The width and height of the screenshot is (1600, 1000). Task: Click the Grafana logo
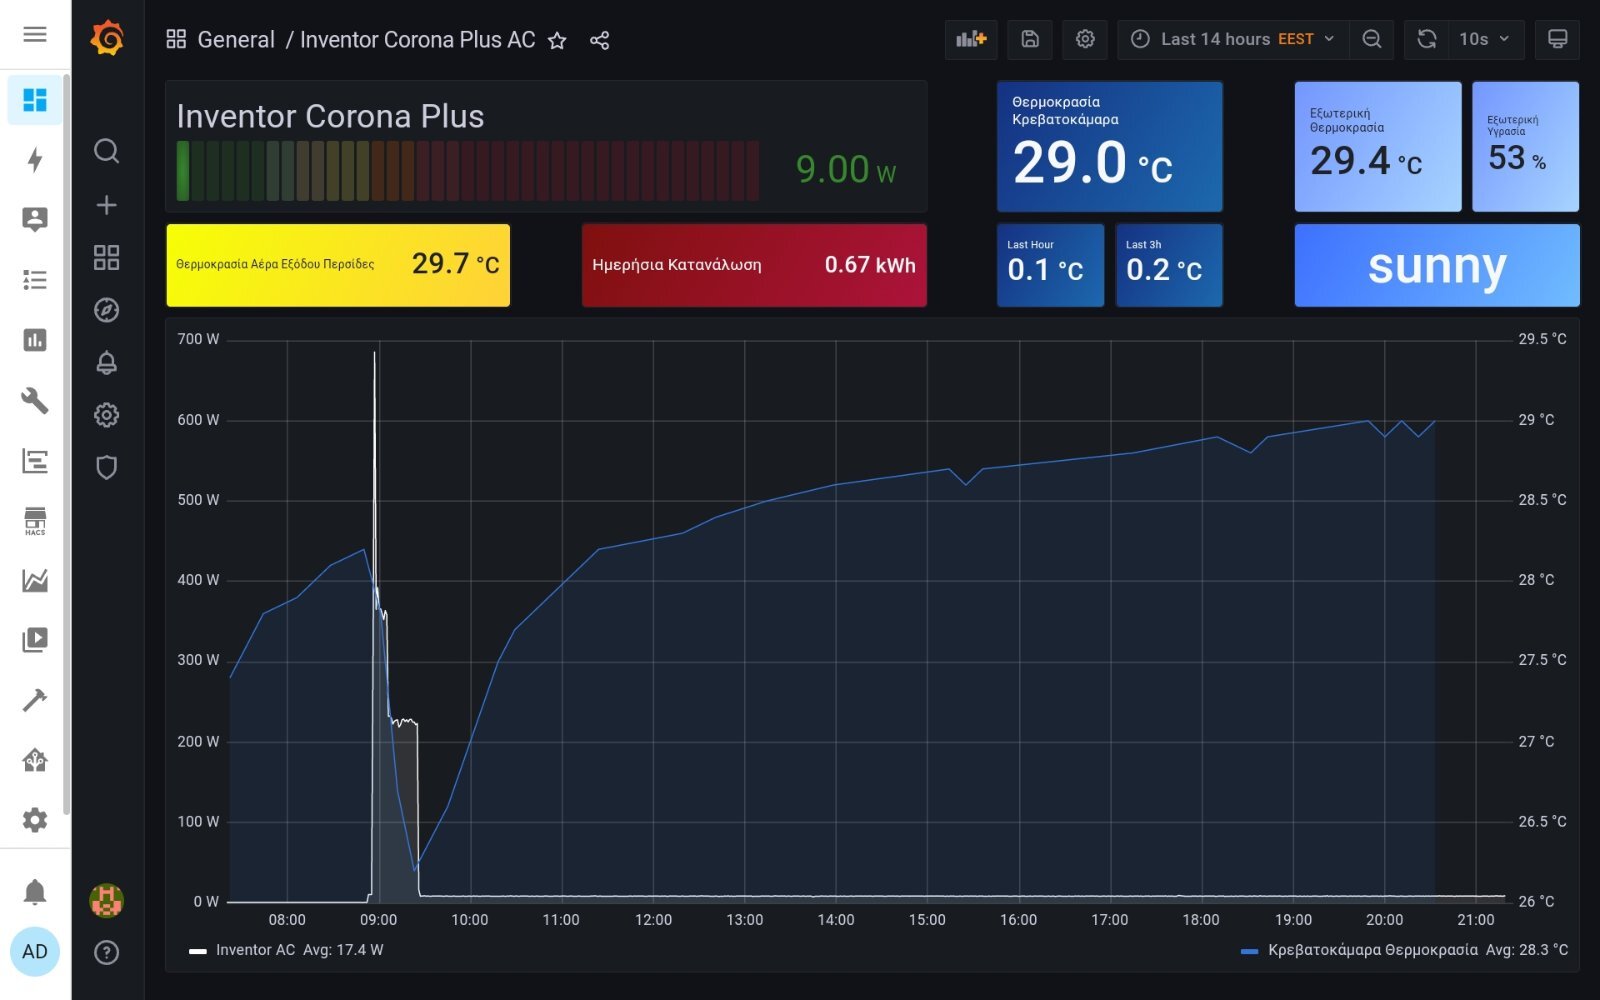pyautogui.click(x=107, y=39)
